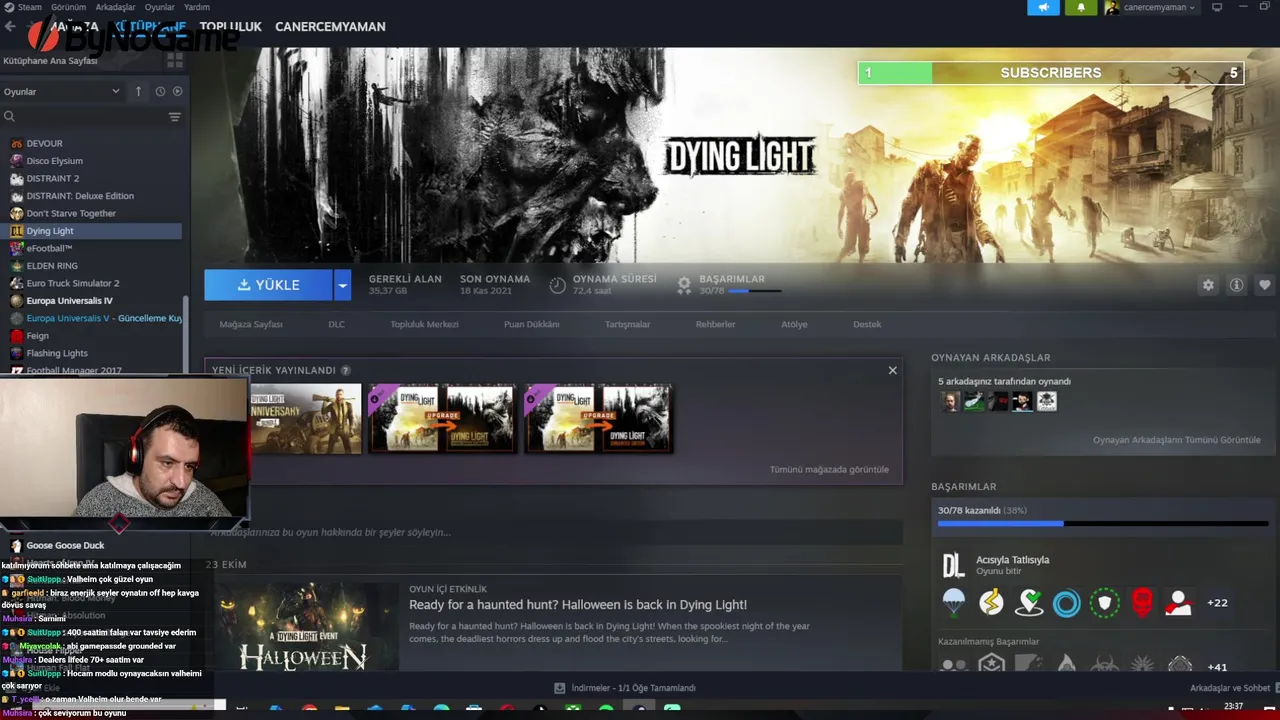This screenshot has width=1280, height=720.
Task: Open İndirmeler downloads status bar
Action: coord(625,688)
